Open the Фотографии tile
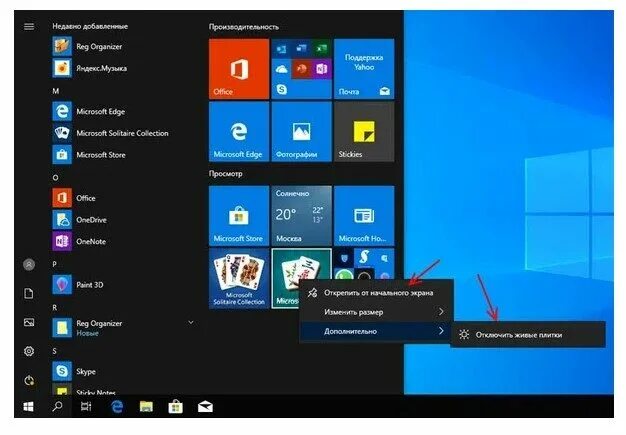The width and height of the screenshot is (626, 435). coord(301,131)
